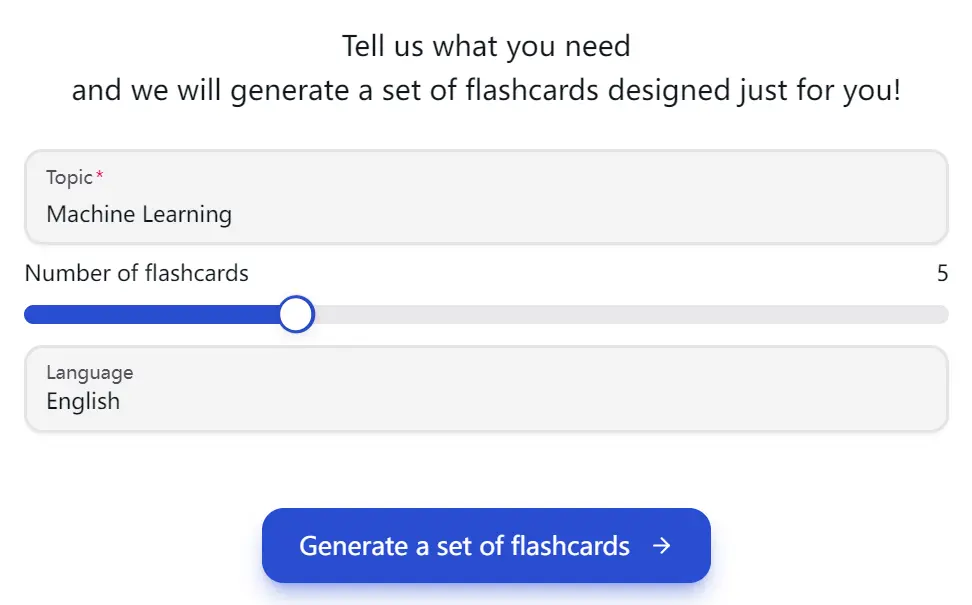Click the Language label inside the field
Screen dimensions: 972x605
[88, 372]
